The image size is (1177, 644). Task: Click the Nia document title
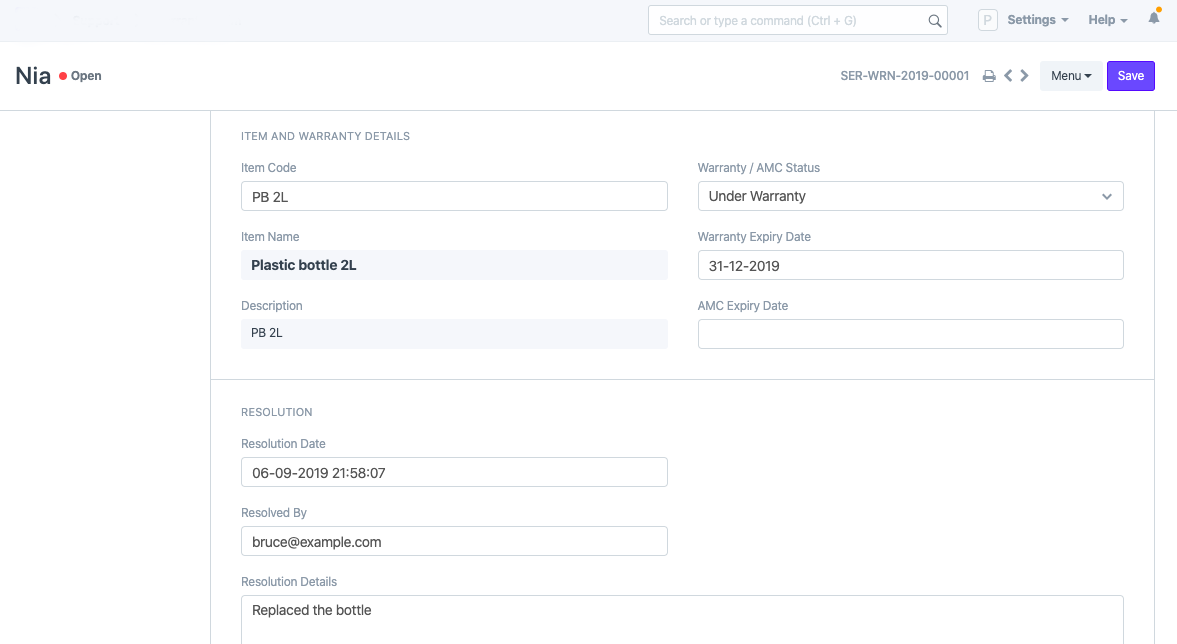(x=33, y=76)
